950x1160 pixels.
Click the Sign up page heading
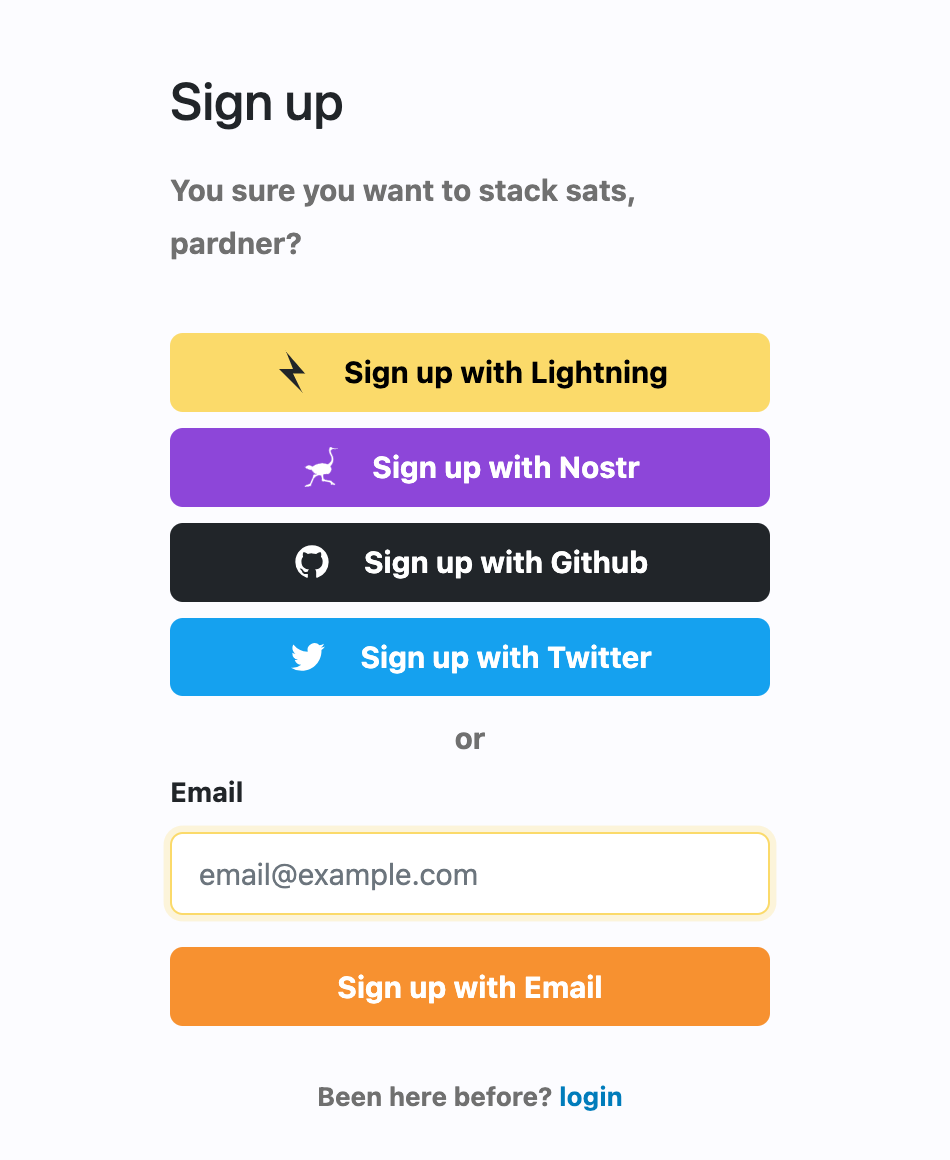tap(257, 103)
